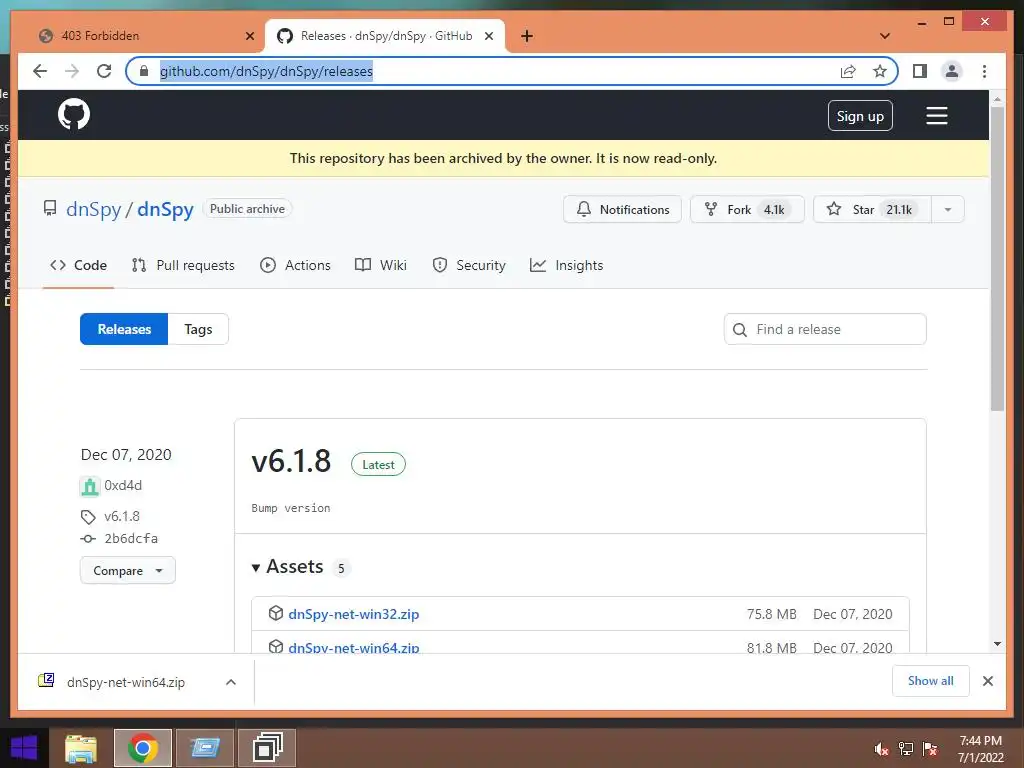Screen dimensions: 1024x768
Task: Open the Pull requests tab
Action: (183, 265)
